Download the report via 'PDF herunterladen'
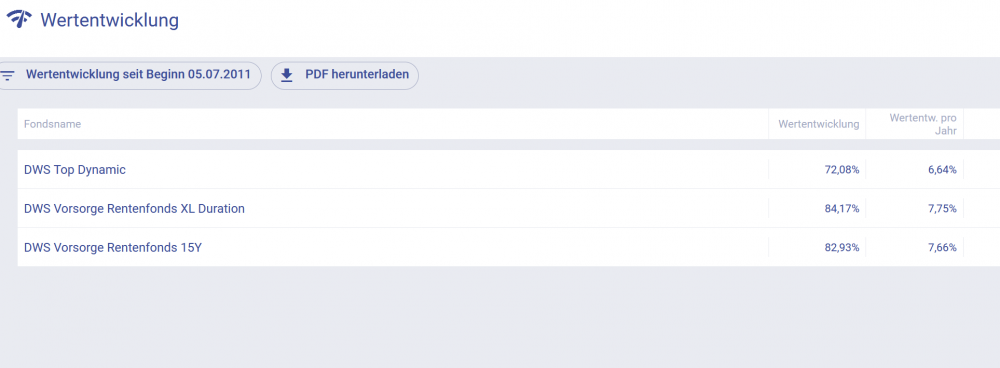Image resolution: width=1000 pixels, height=368 pixels. (345, 75)
